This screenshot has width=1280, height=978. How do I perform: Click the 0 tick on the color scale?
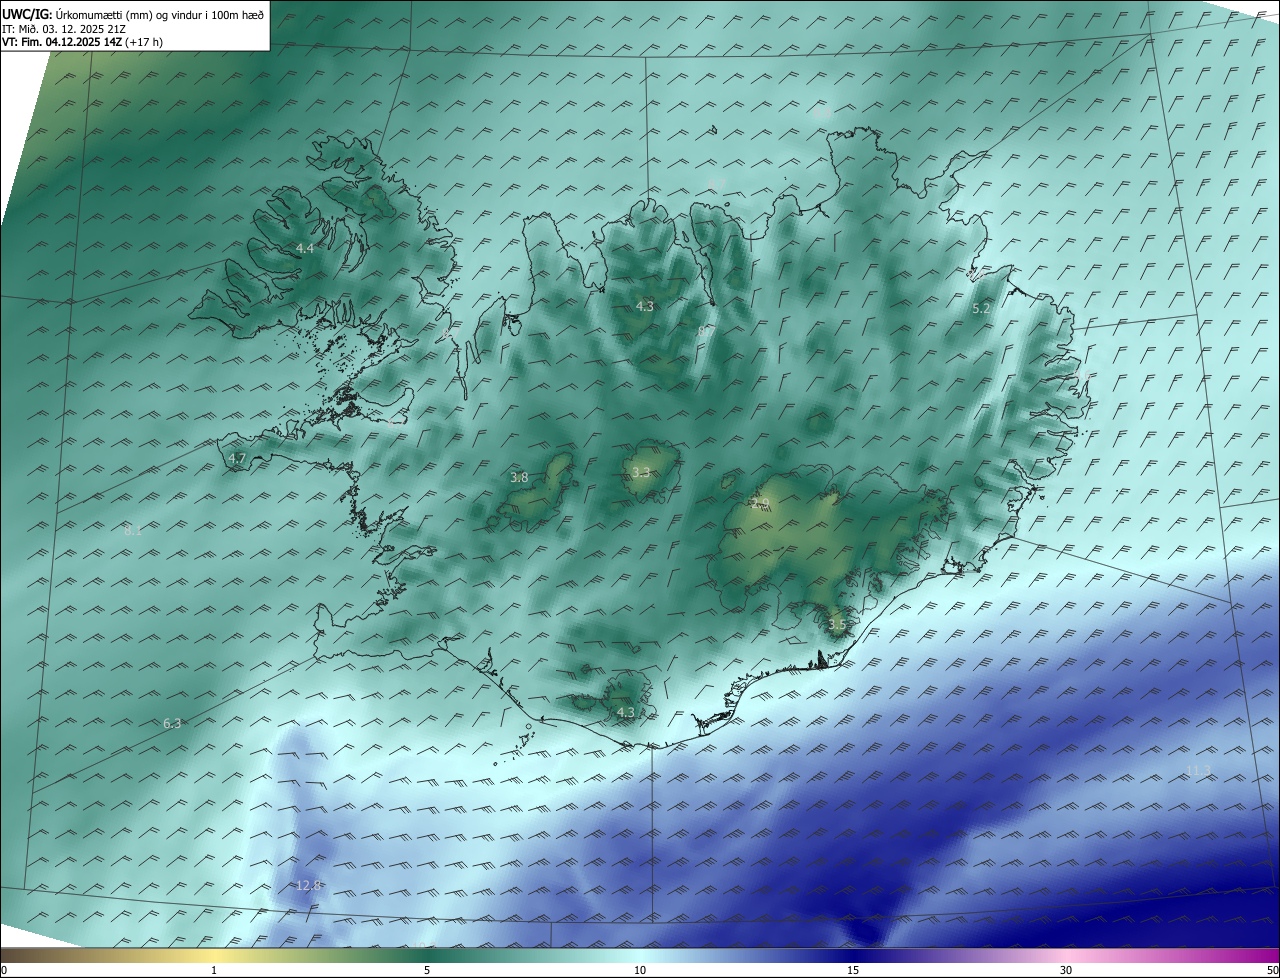pos(3,970)
